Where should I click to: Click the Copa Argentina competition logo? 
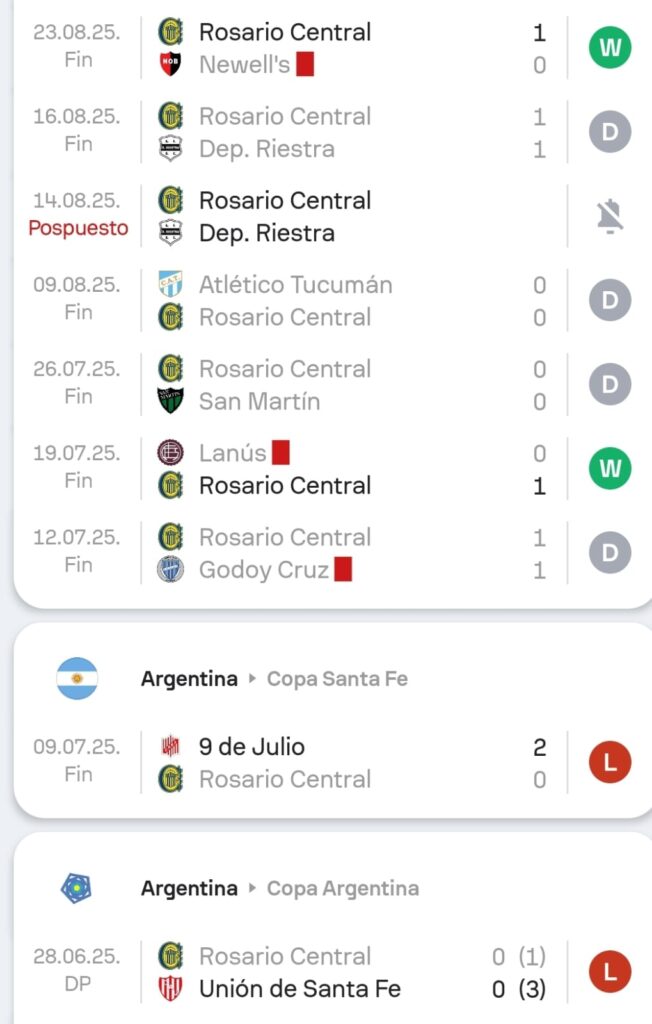[x=77, y=888]
